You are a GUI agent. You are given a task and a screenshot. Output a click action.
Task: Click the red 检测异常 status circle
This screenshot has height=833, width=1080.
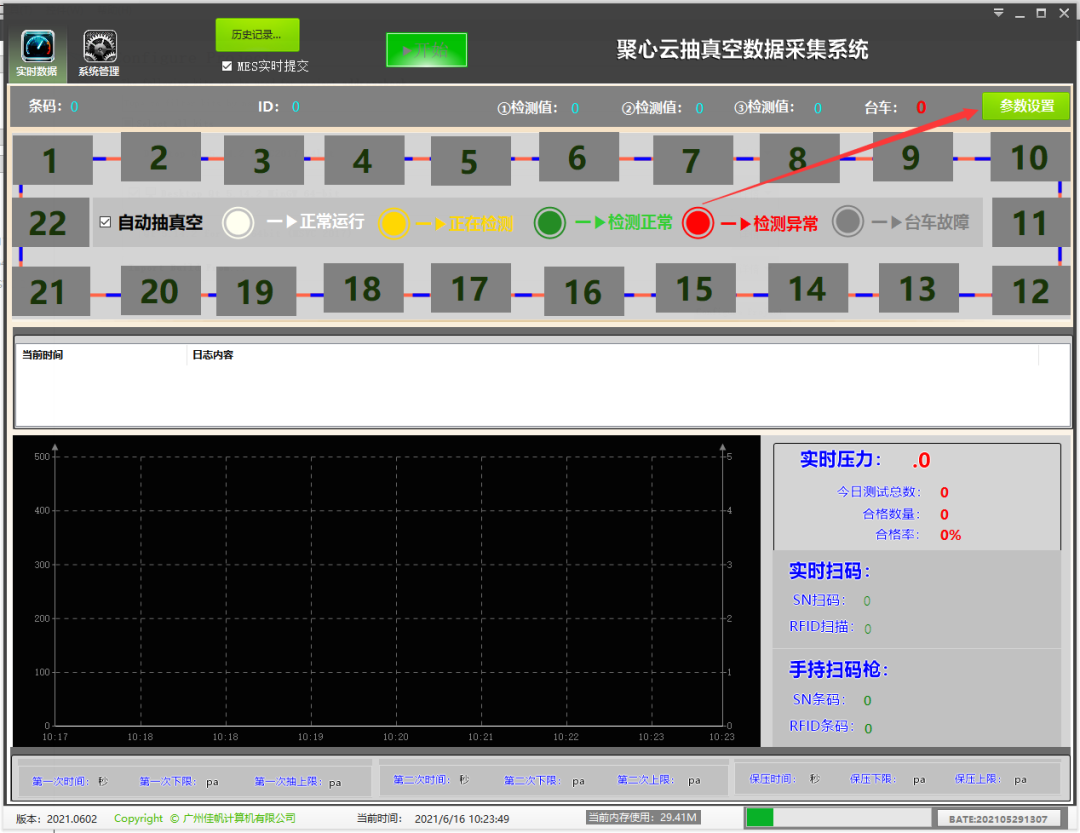(698, 222)
